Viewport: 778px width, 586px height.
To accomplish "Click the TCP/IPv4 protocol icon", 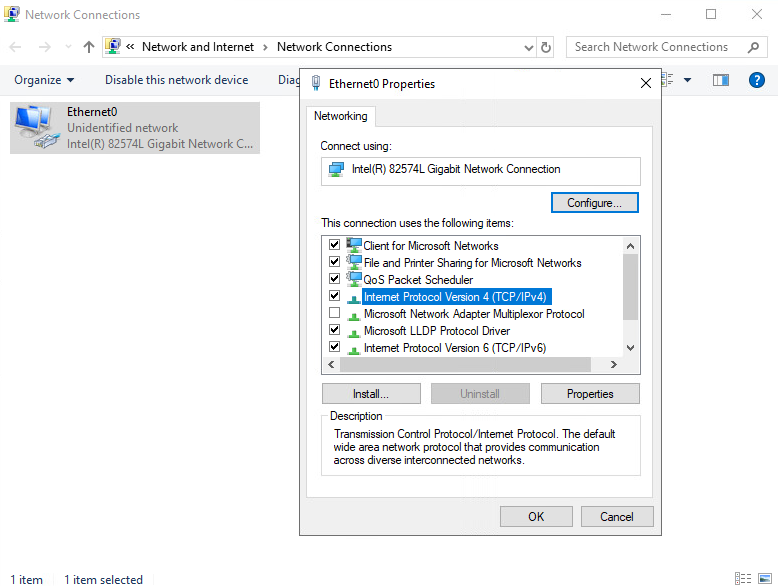I will (354, 298).
